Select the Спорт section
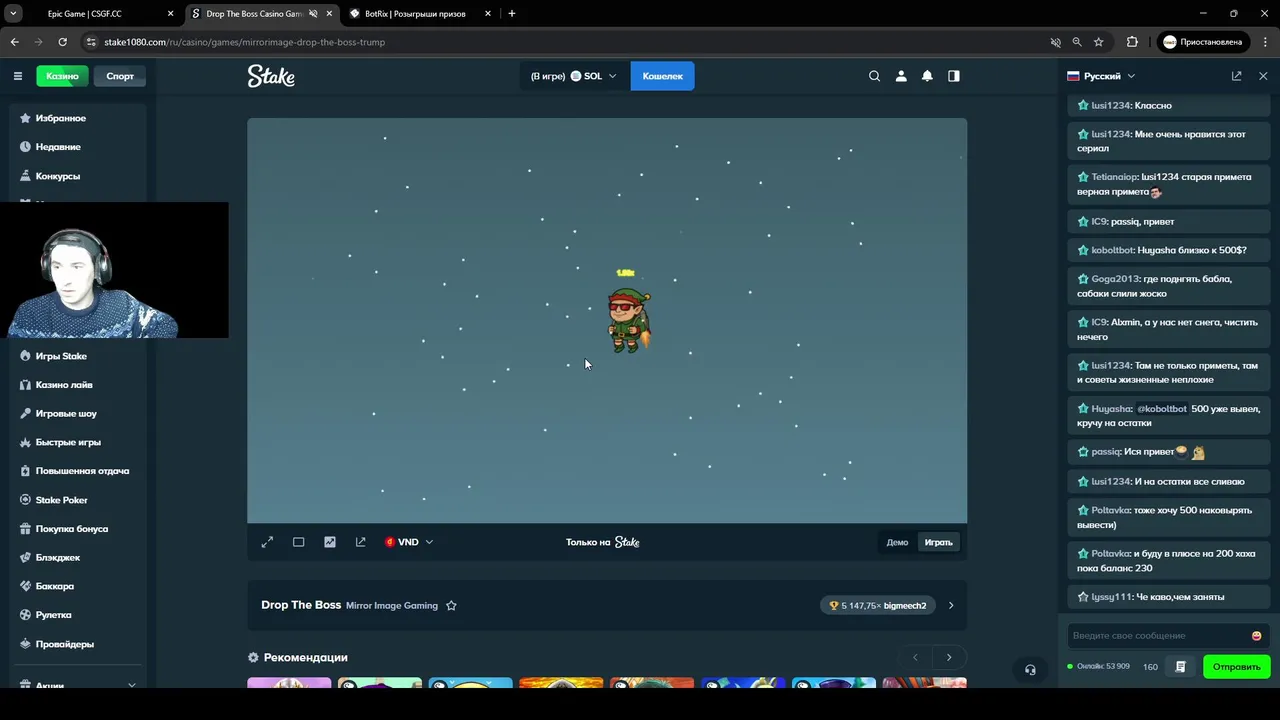 120,76
